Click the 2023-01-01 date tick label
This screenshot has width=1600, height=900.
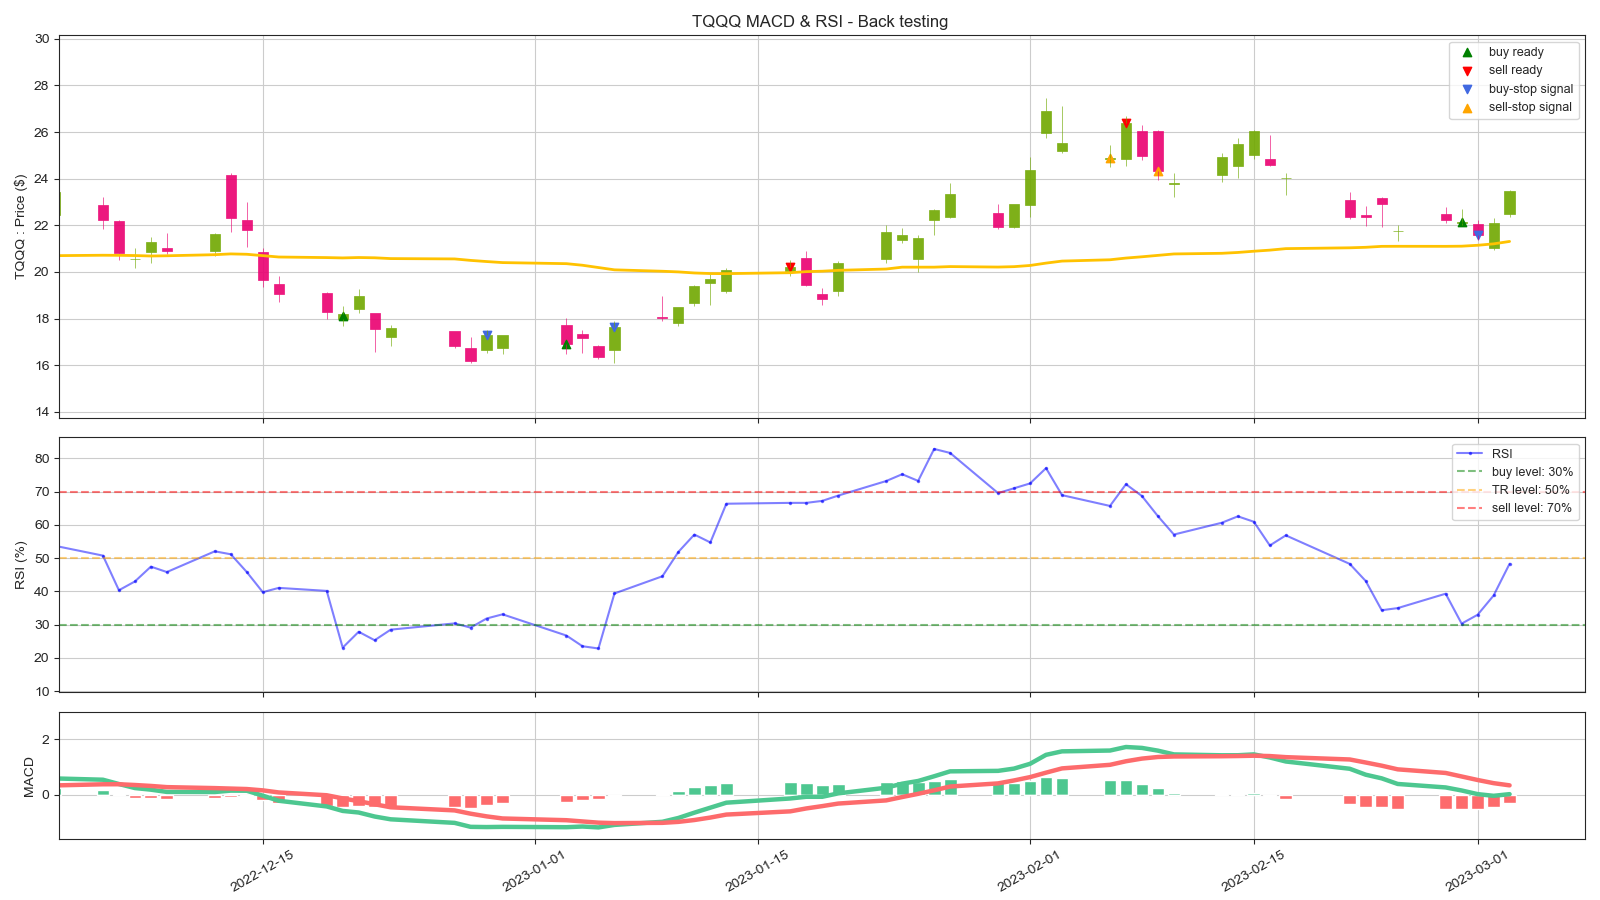click(534, 870)
